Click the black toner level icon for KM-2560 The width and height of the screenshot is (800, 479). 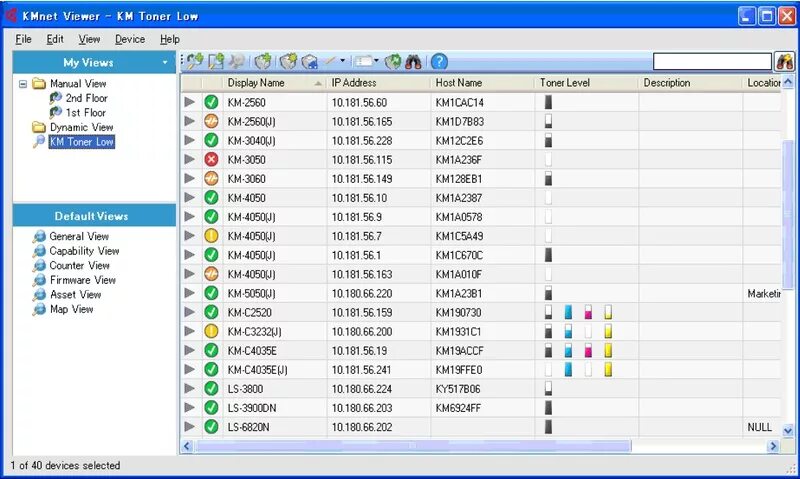(548, 102)
